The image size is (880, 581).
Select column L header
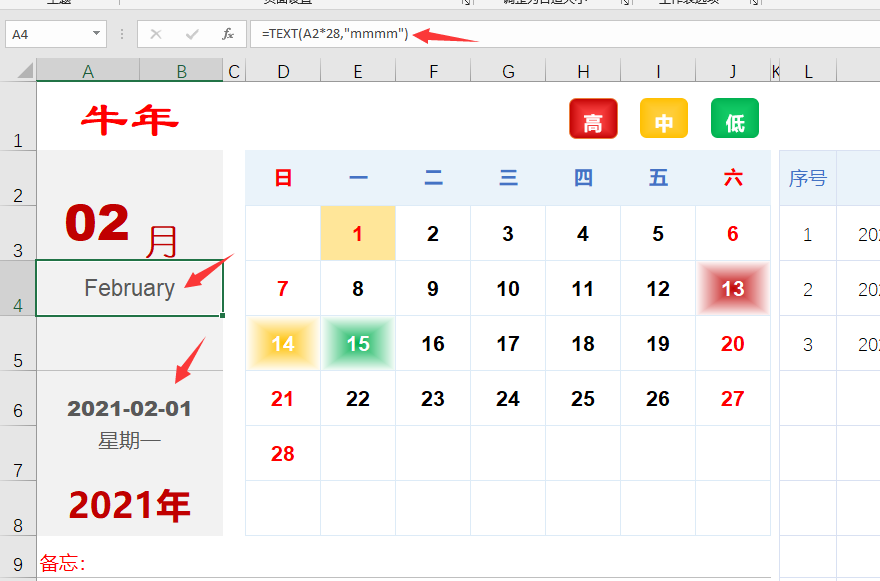[x=808, y=71]
